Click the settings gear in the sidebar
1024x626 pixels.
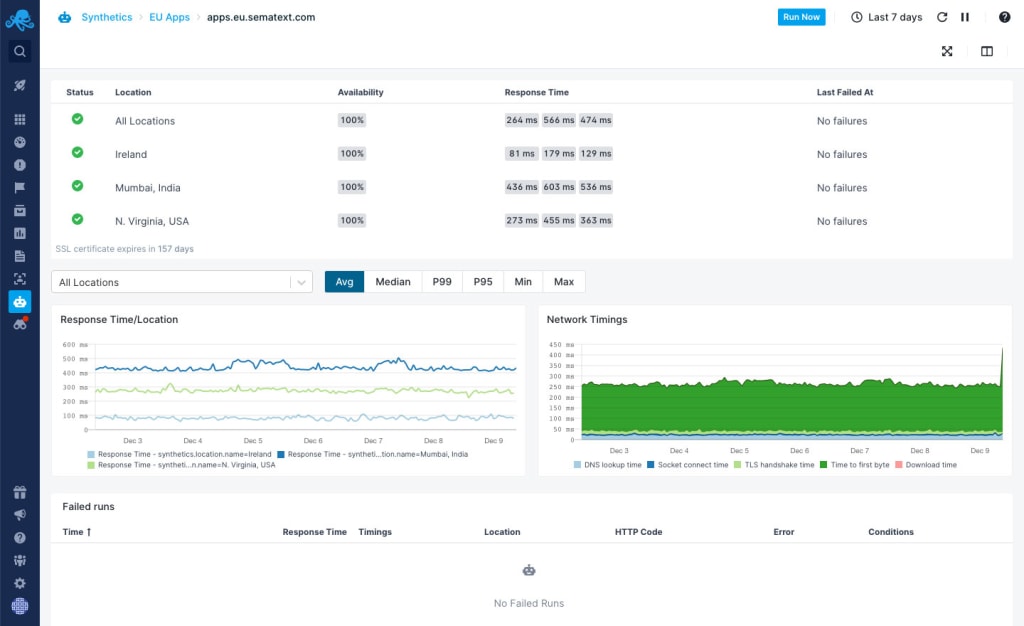click(x=20, y=583)
